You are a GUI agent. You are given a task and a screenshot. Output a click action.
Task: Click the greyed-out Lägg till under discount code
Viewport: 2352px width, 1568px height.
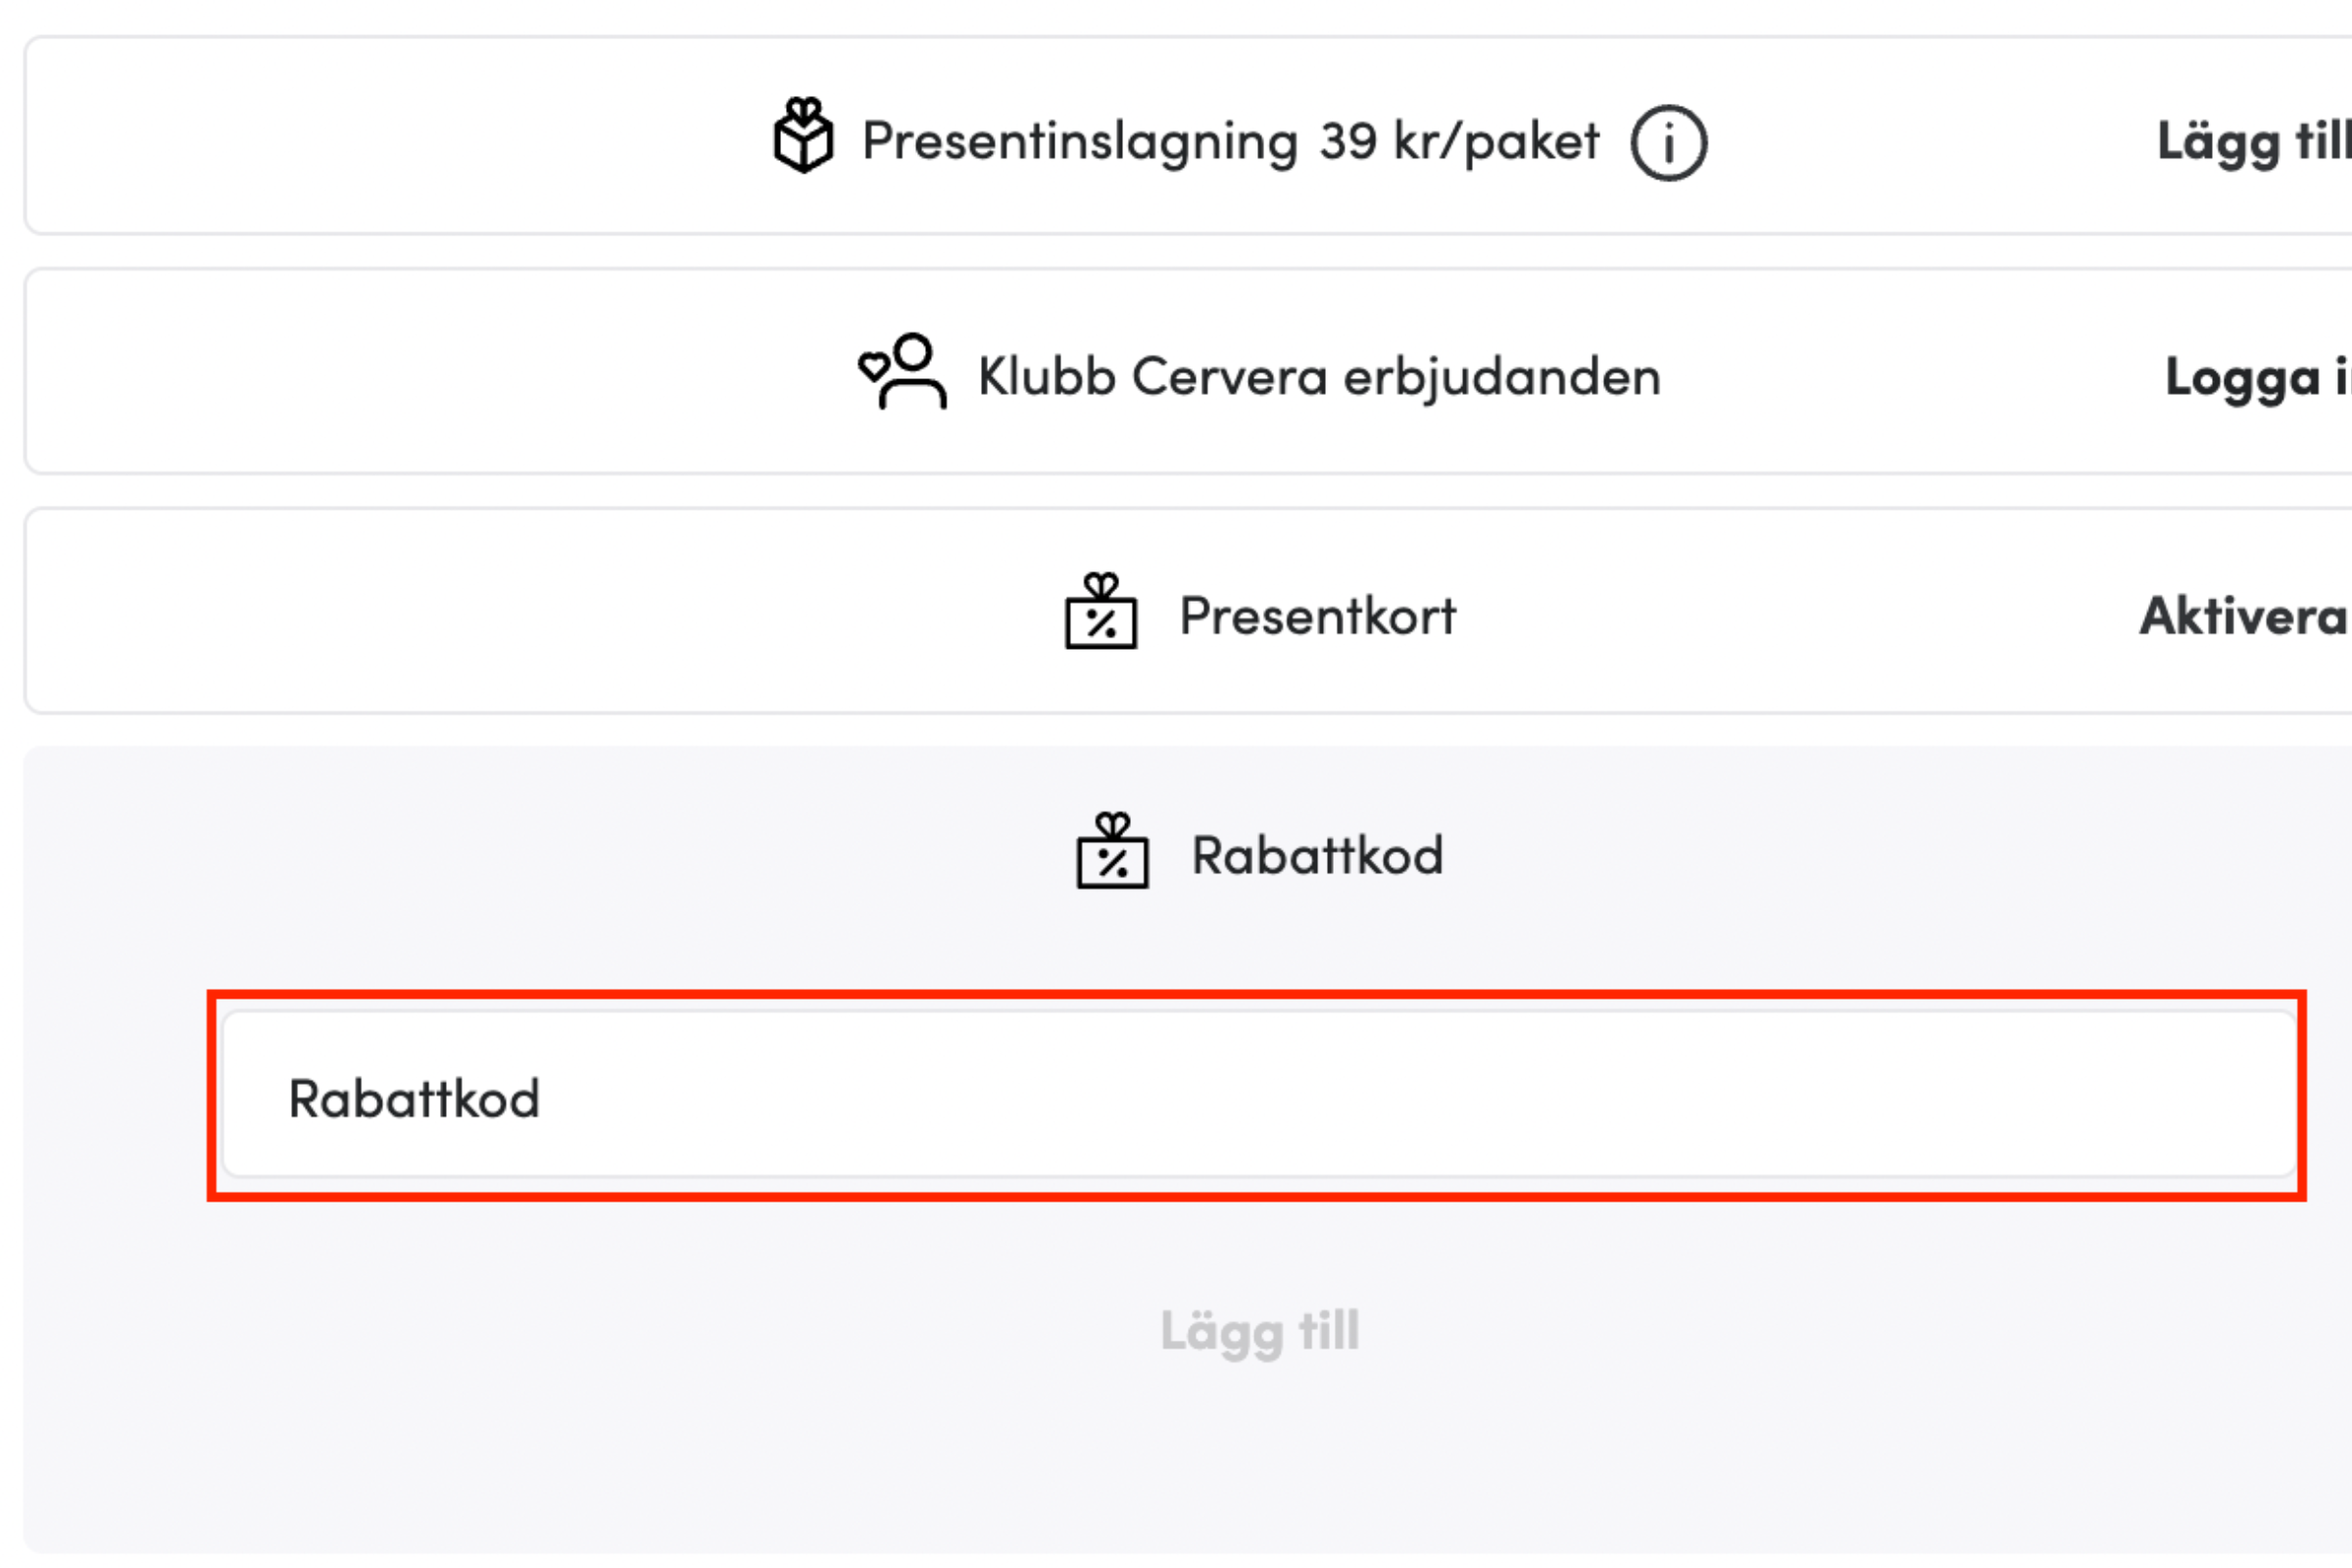pos(1260,1332)
